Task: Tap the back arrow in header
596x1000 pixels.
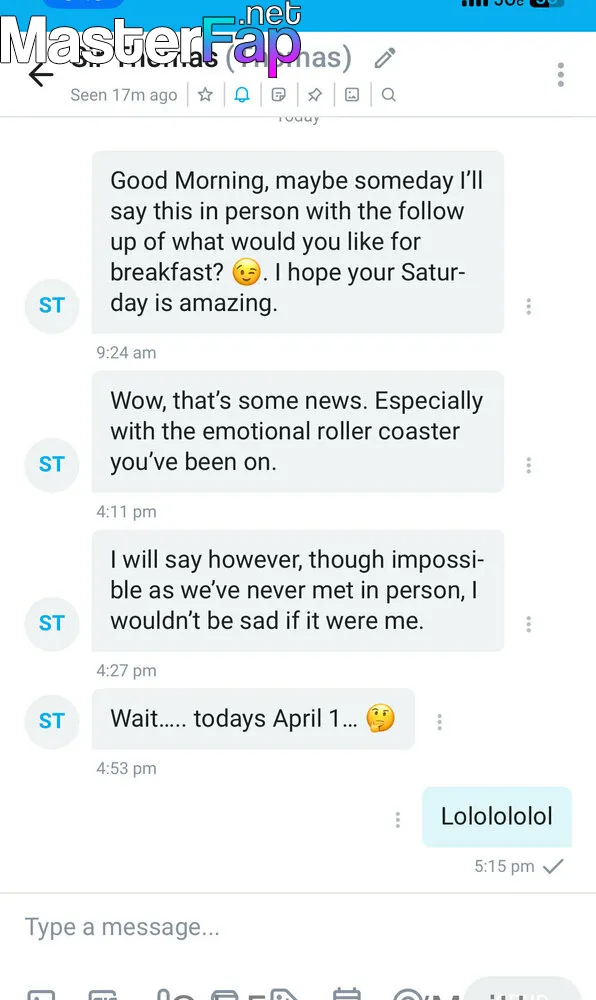Action: 41,75
